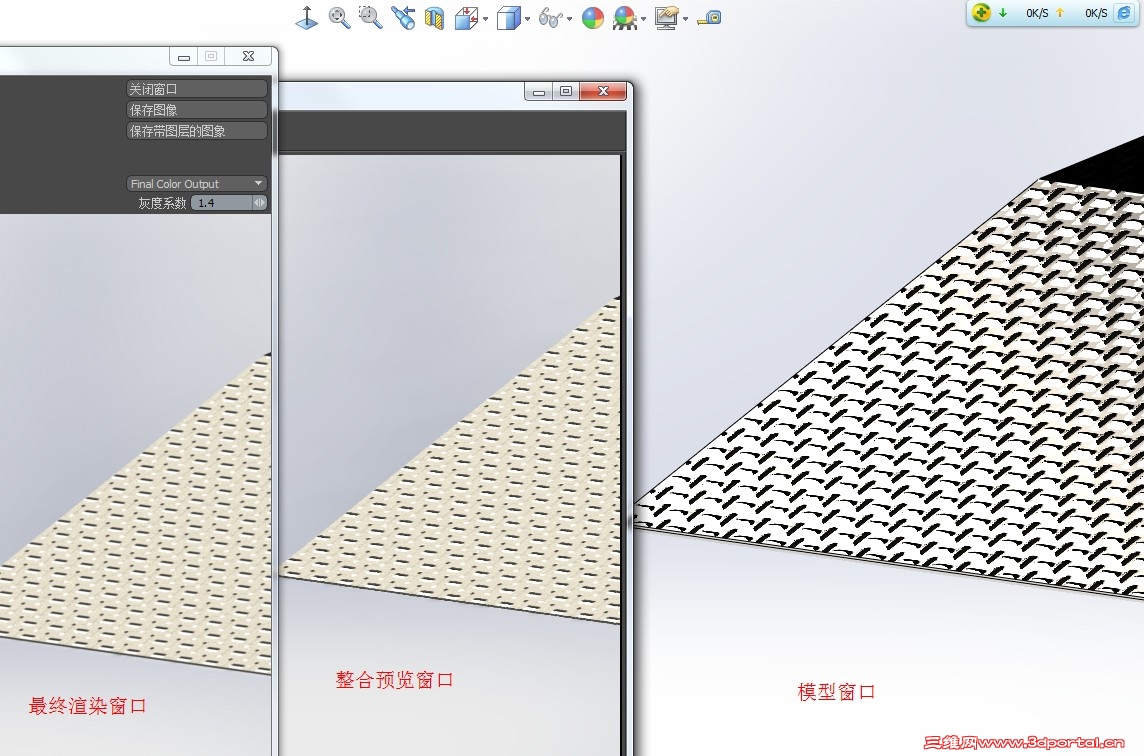The image size is (1144, 756).
Task: Click the green download speed arrow
Action: [1003, 12]
